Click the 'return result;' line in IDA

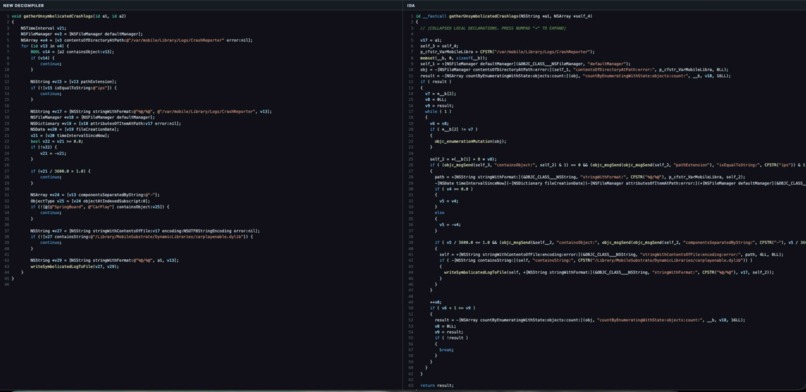click(437, 385)
